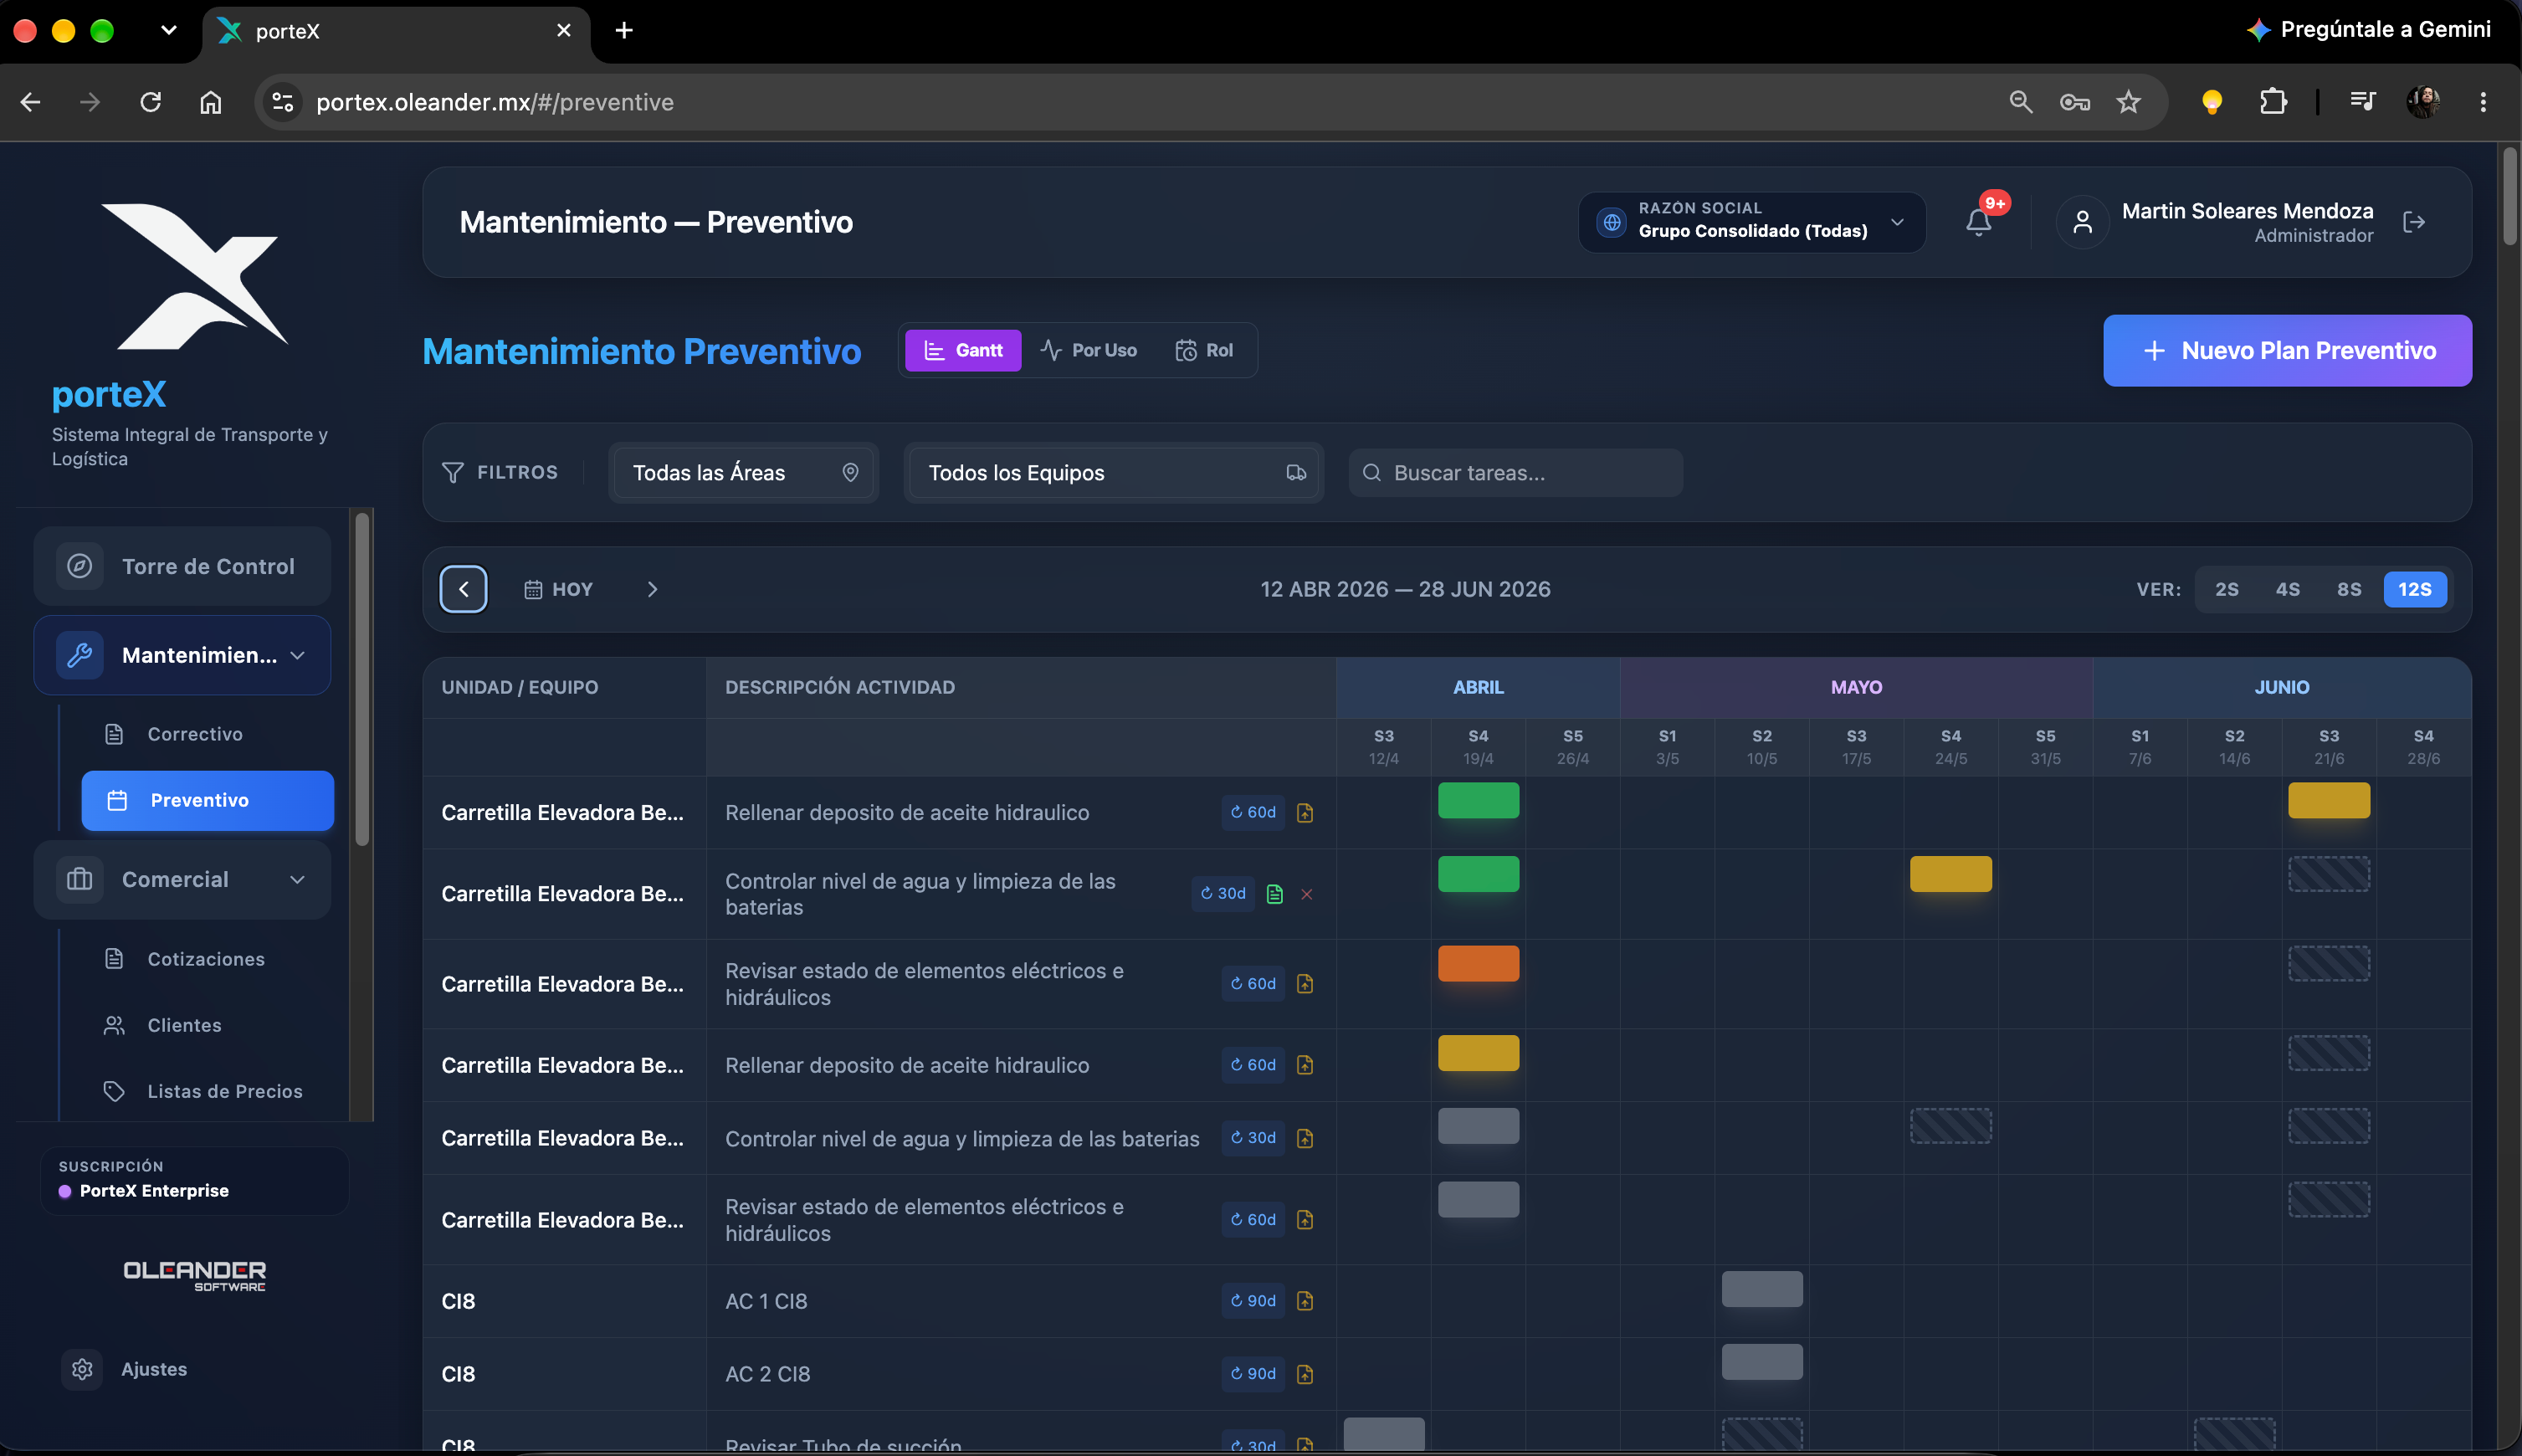Switch to Por Uso view
2522x1456 pixels.
(1088, 350)
